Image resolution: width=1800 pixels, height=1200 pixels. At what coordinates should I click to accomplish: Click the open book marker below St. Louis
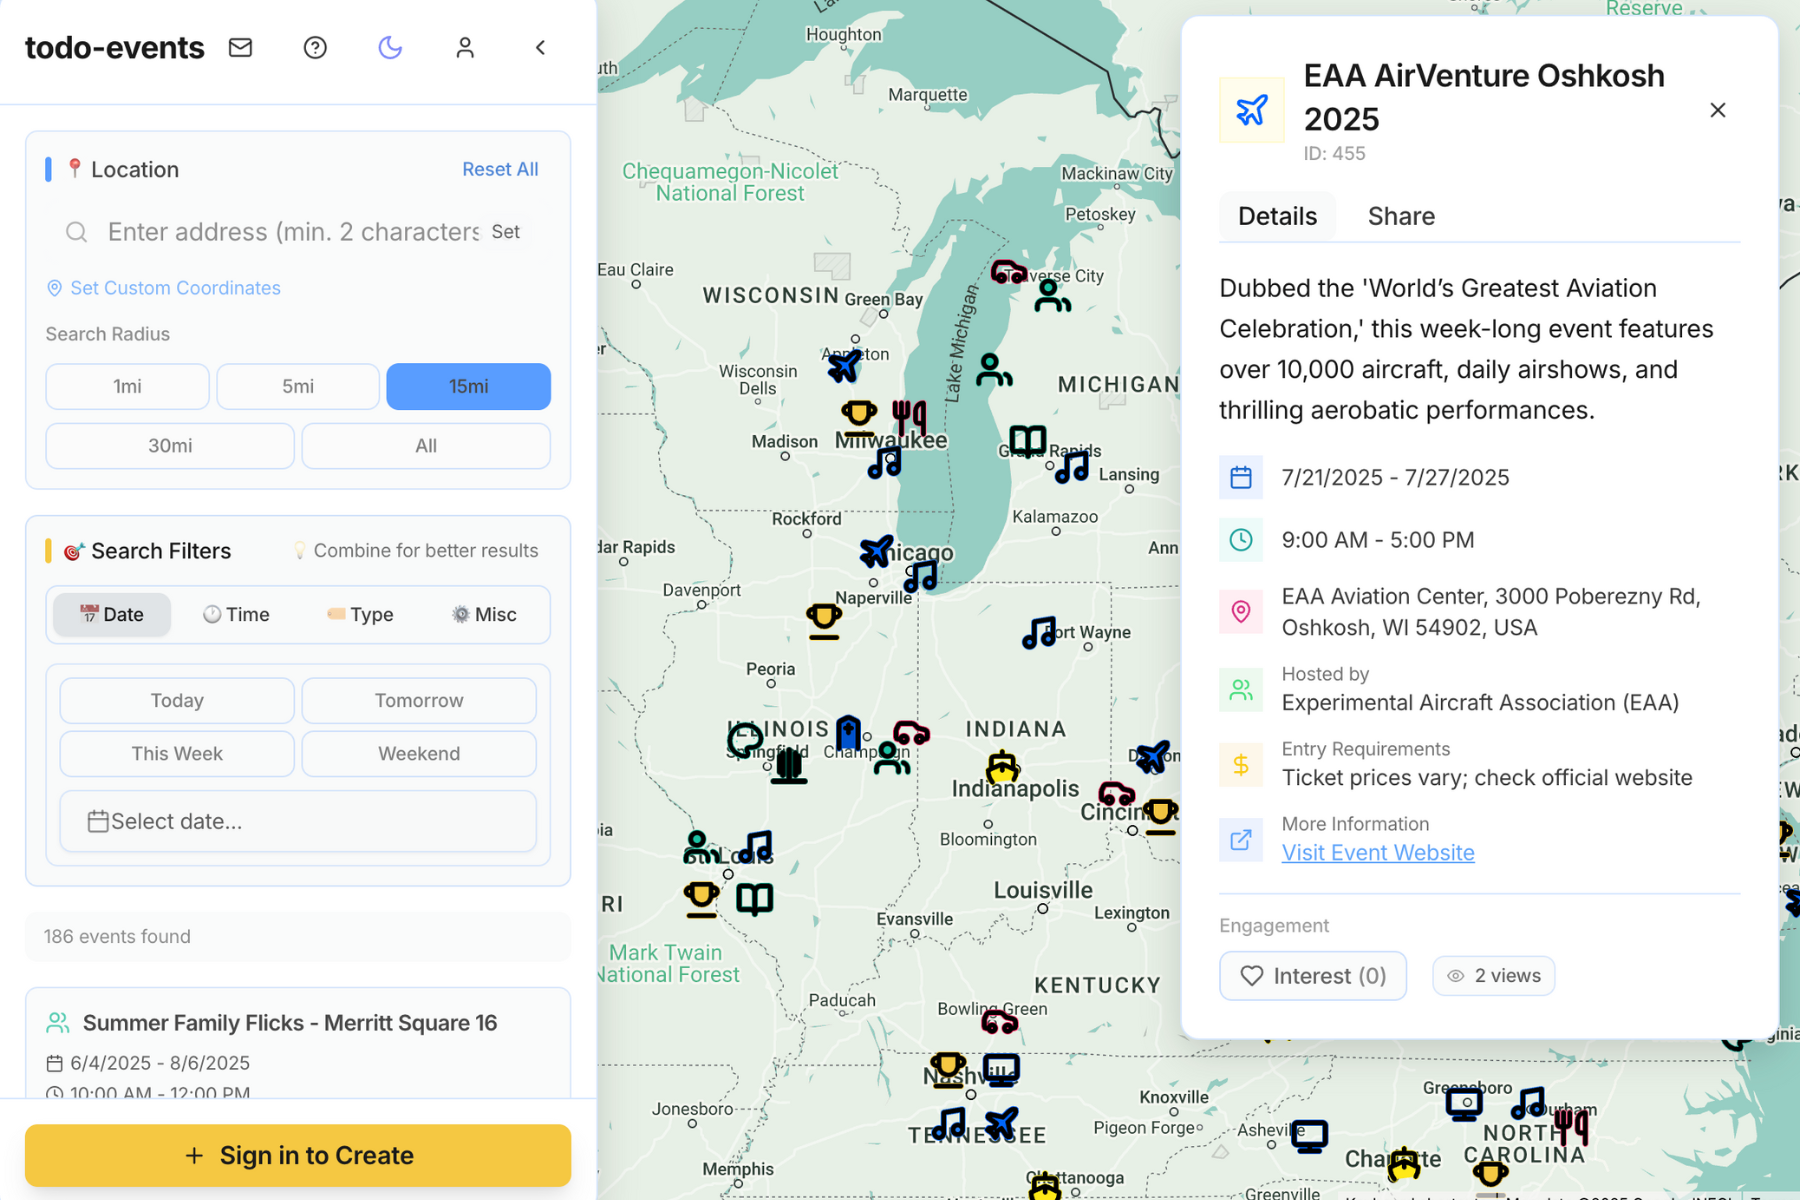click(755, 899)
